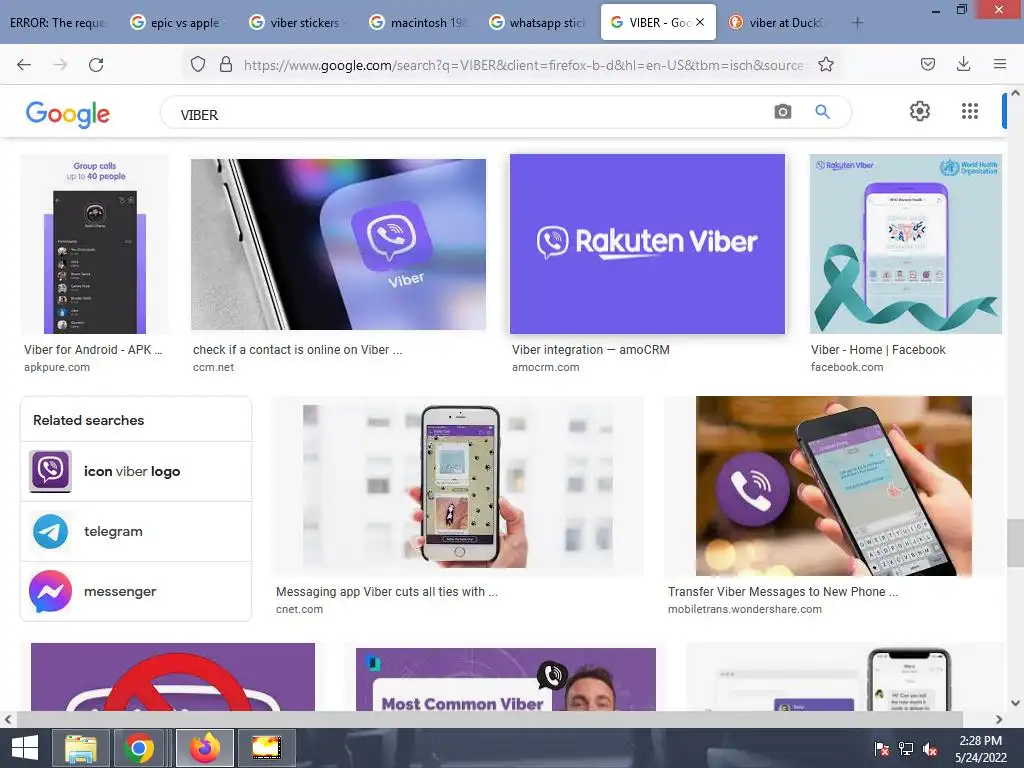Select related search telegram
1024x768 pixels.
(x=136, y=532)
